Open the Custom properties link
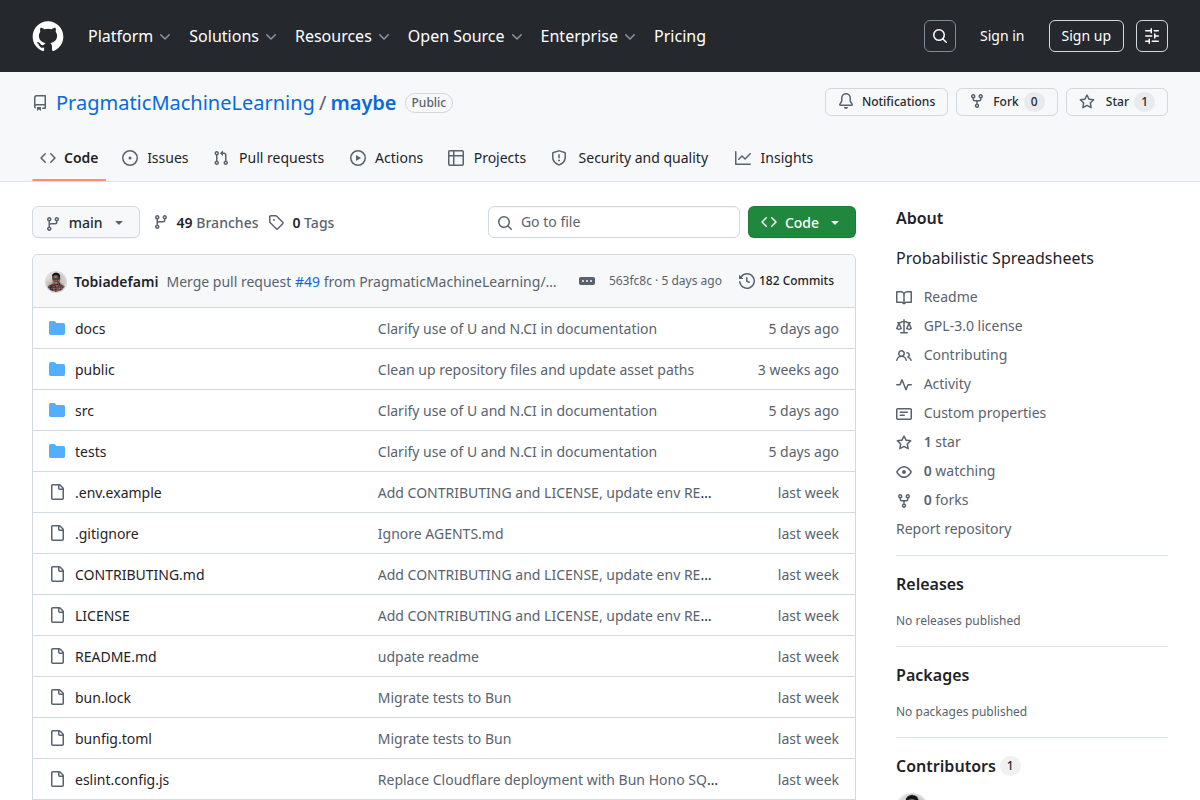This screenshot has height=800, width=1200. 971,413
